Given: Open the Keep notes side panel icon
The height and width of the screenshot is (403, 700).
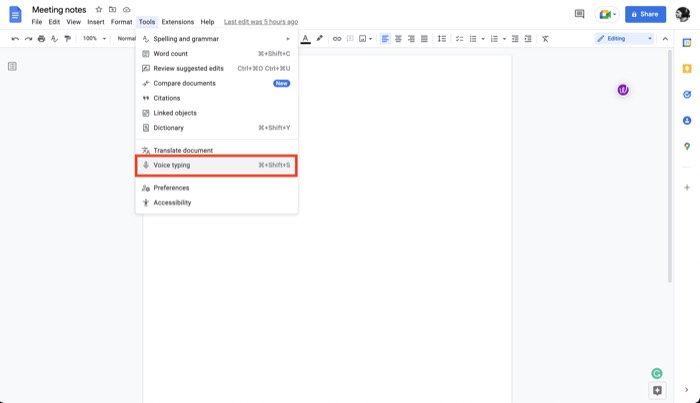Looking at the screenshot, I should 687,68.
